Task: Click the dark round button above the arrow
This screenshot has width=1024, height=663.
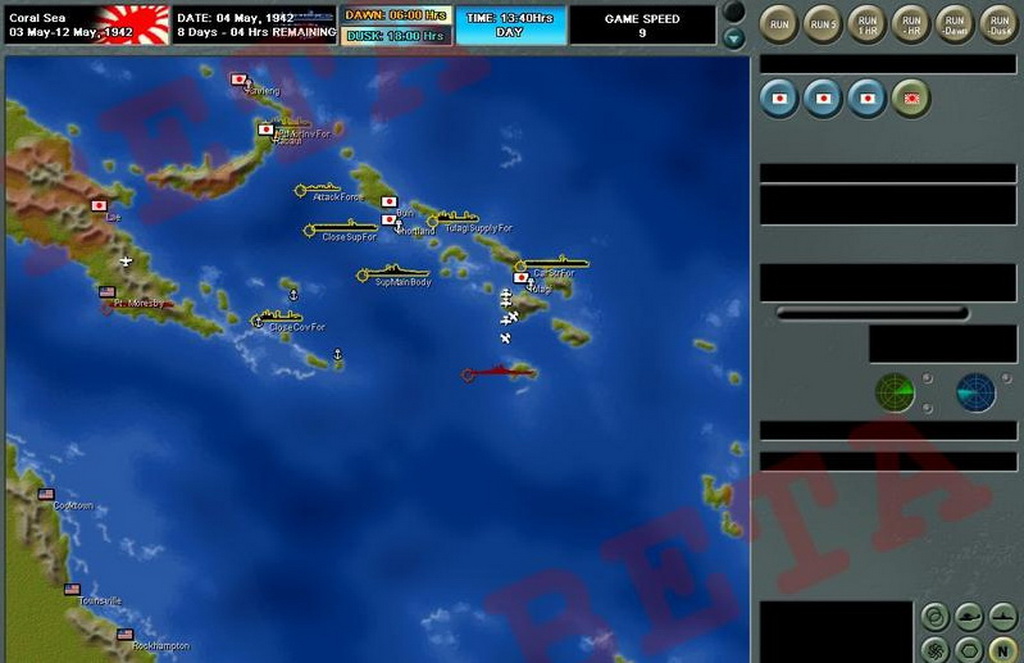Action: (x=735, y=12)
